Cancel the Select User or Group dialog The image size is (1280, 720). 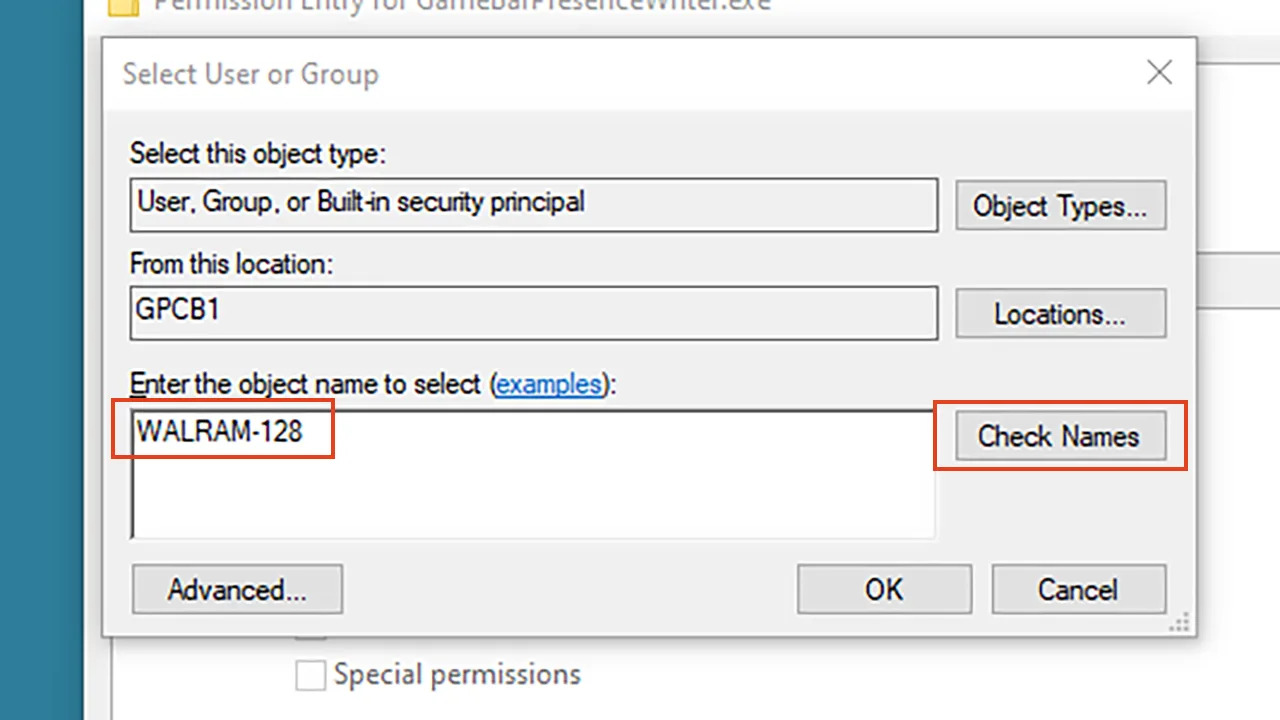(1078, 589)
